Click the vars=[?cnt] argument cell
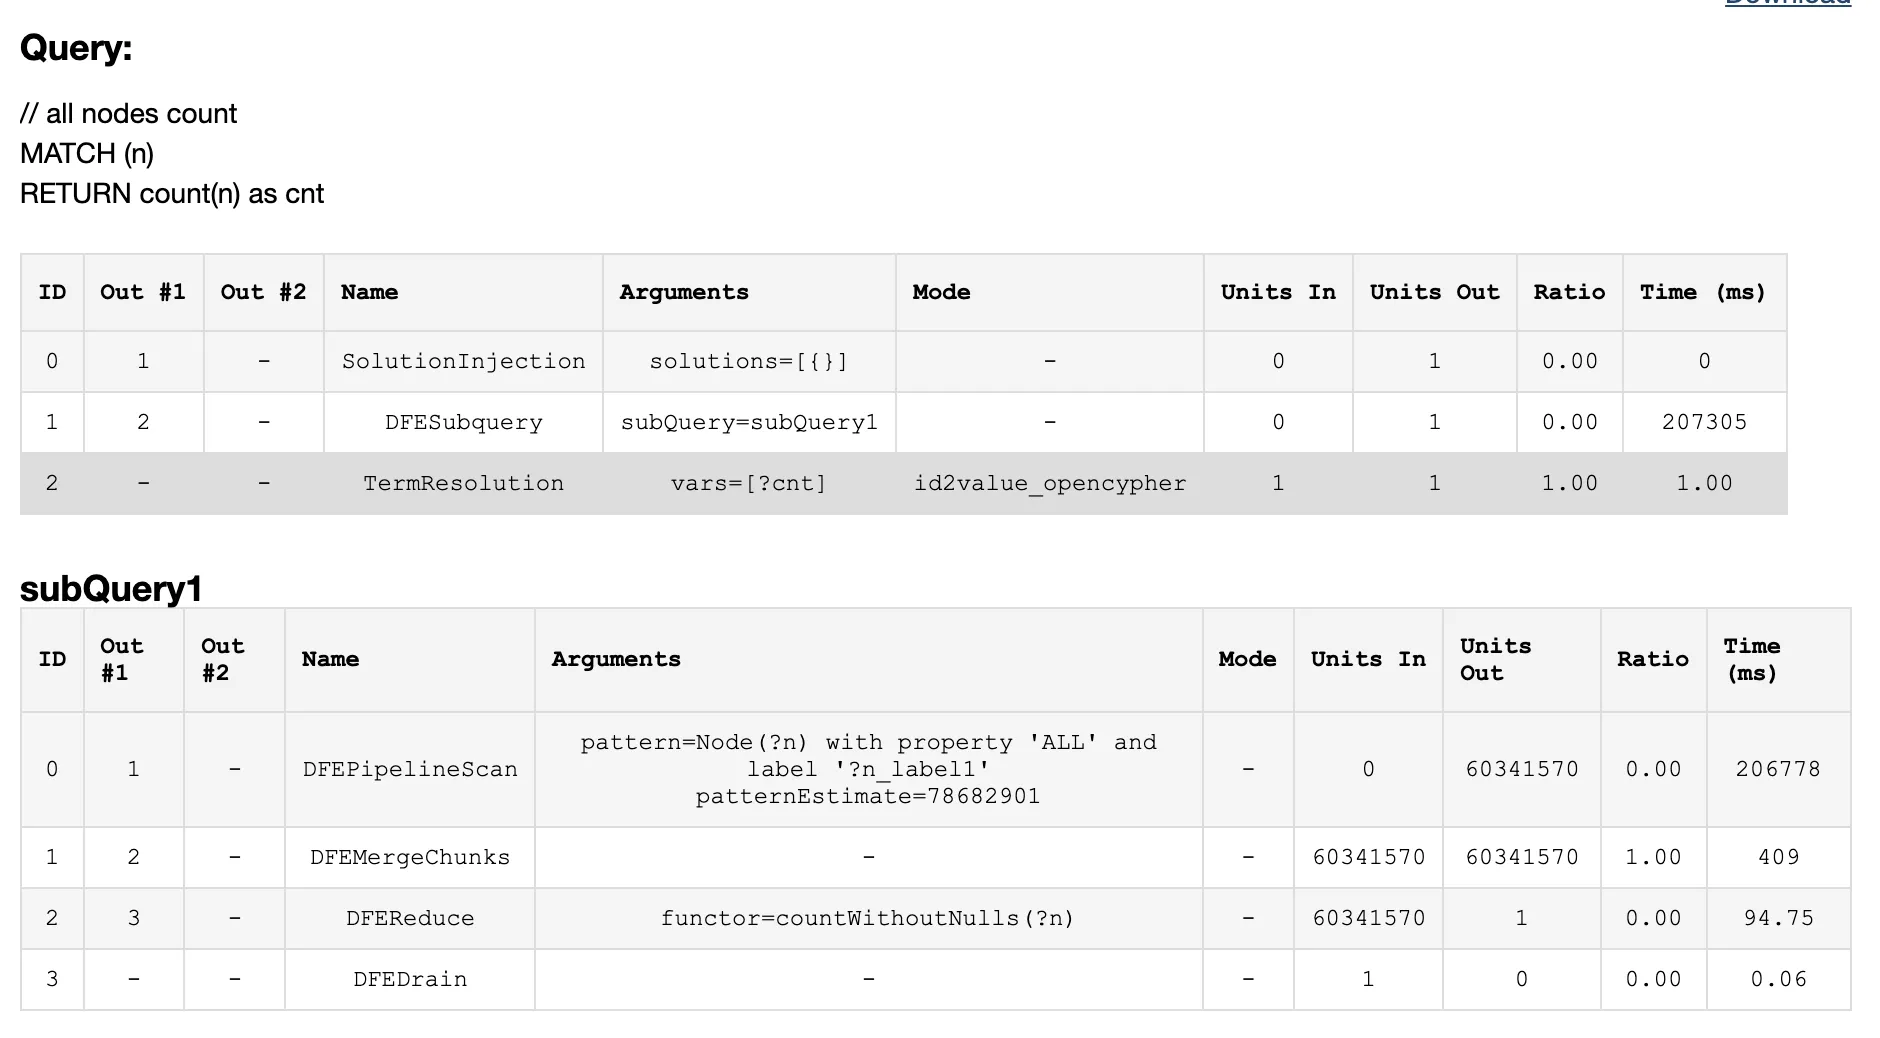The image size is (1880, 1038). pyautogui.click(x=748, y=483)
